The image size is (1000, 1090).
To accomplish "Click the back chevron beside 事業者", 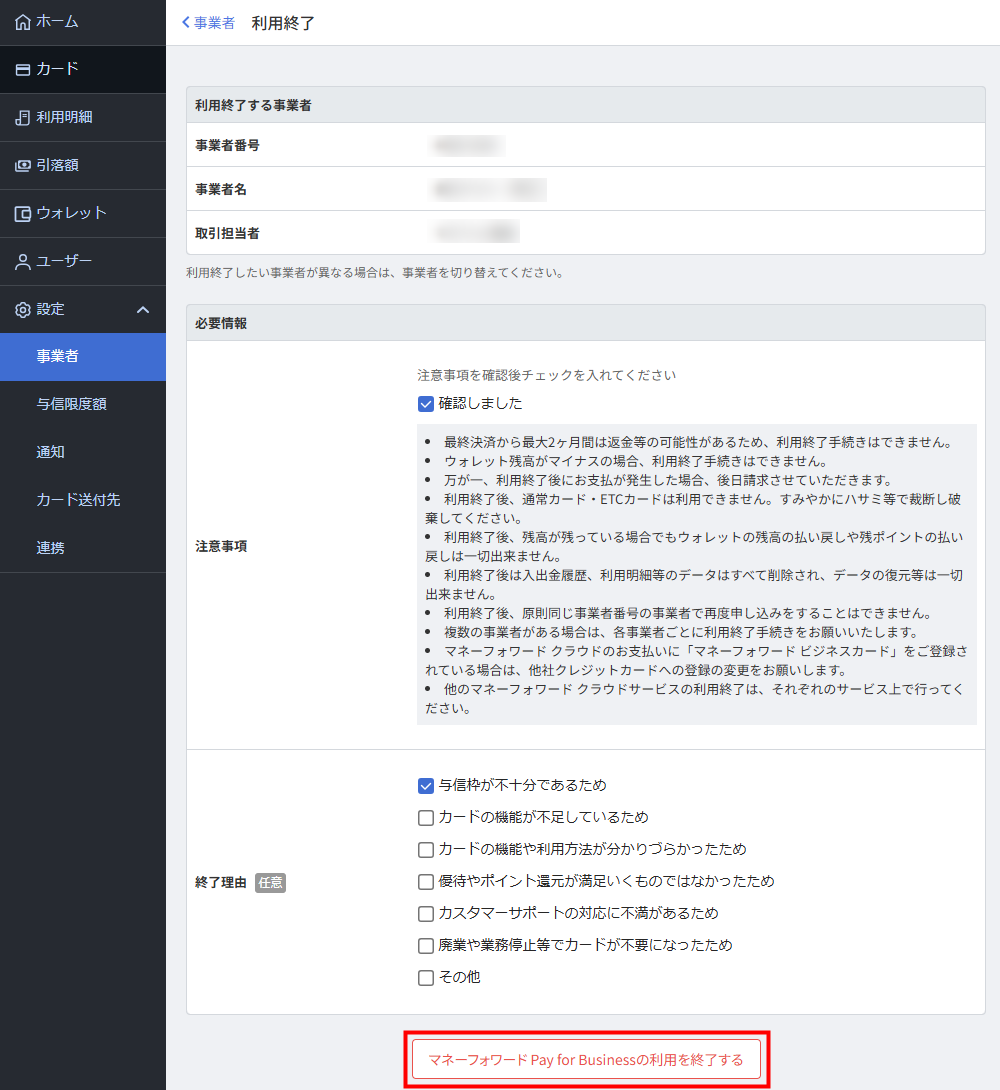I will point(186,23).
